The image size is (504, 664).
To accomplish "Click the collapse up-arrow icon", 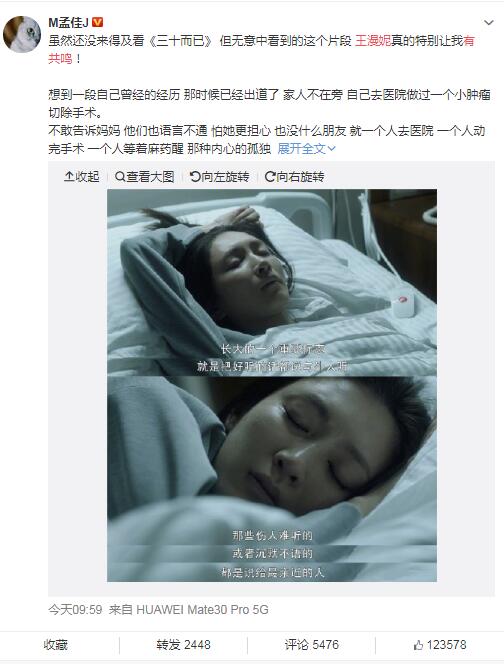I will coord(69,176).
